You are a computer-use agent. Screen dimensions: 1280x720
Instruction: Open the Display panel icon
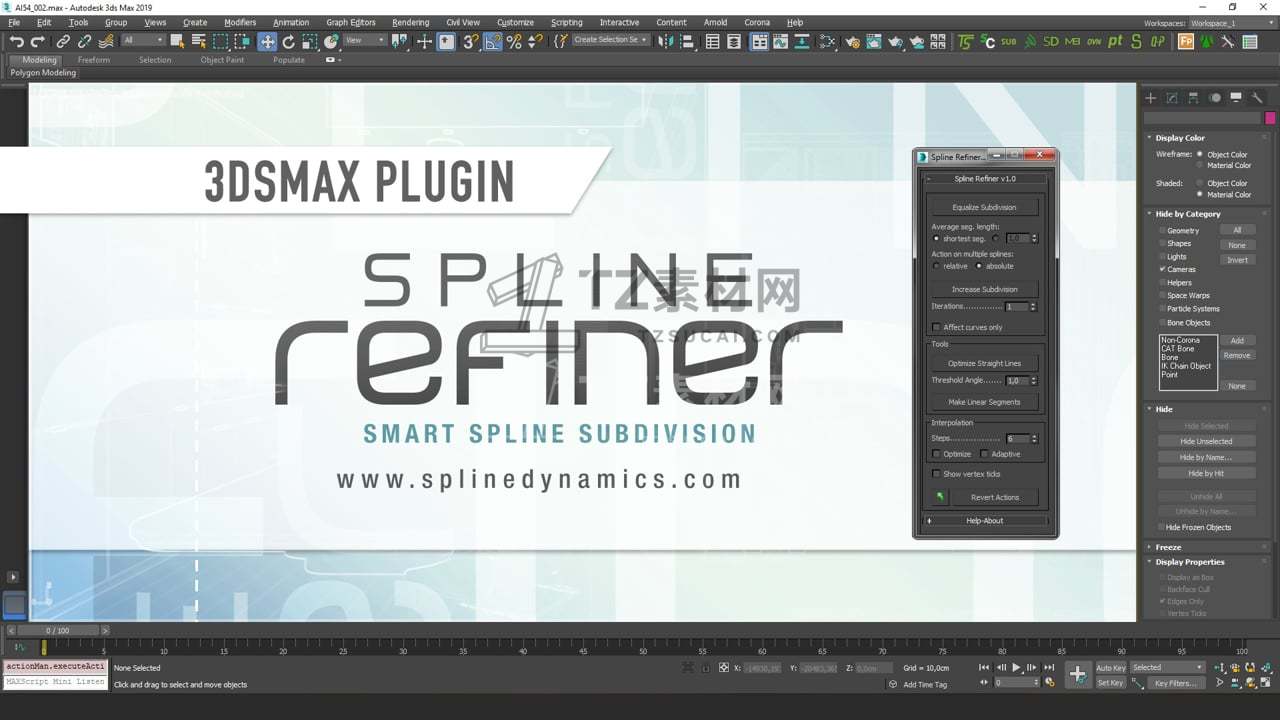(1236, 98)
